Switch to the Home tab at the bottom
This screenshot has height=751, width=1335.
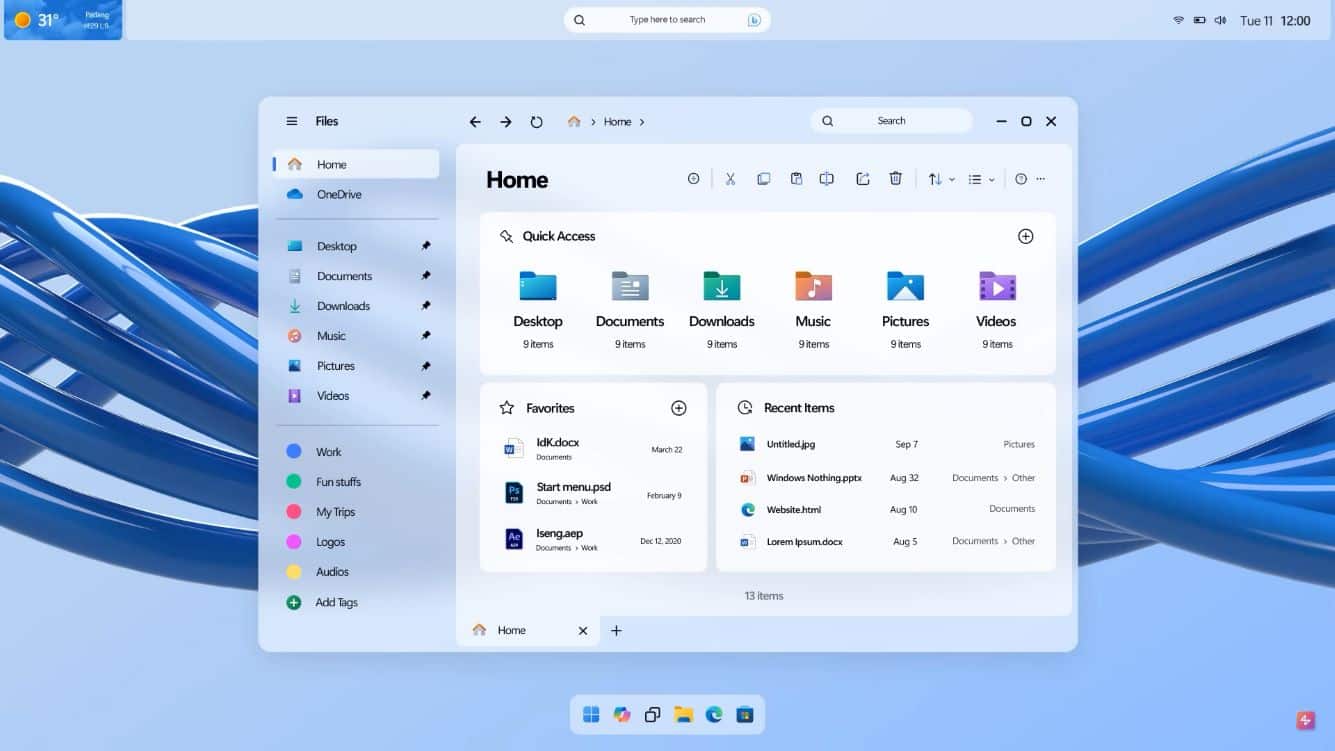[511, 630]
